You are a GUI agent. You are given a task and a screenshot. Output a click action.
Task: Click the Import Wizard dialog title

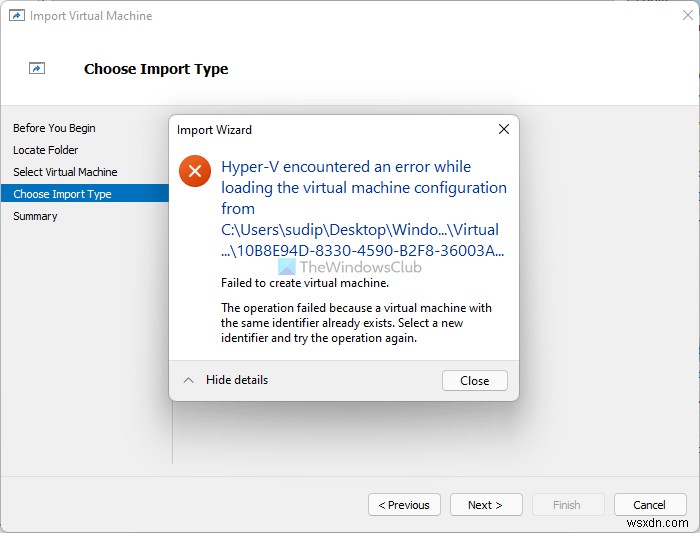(214, 130)
